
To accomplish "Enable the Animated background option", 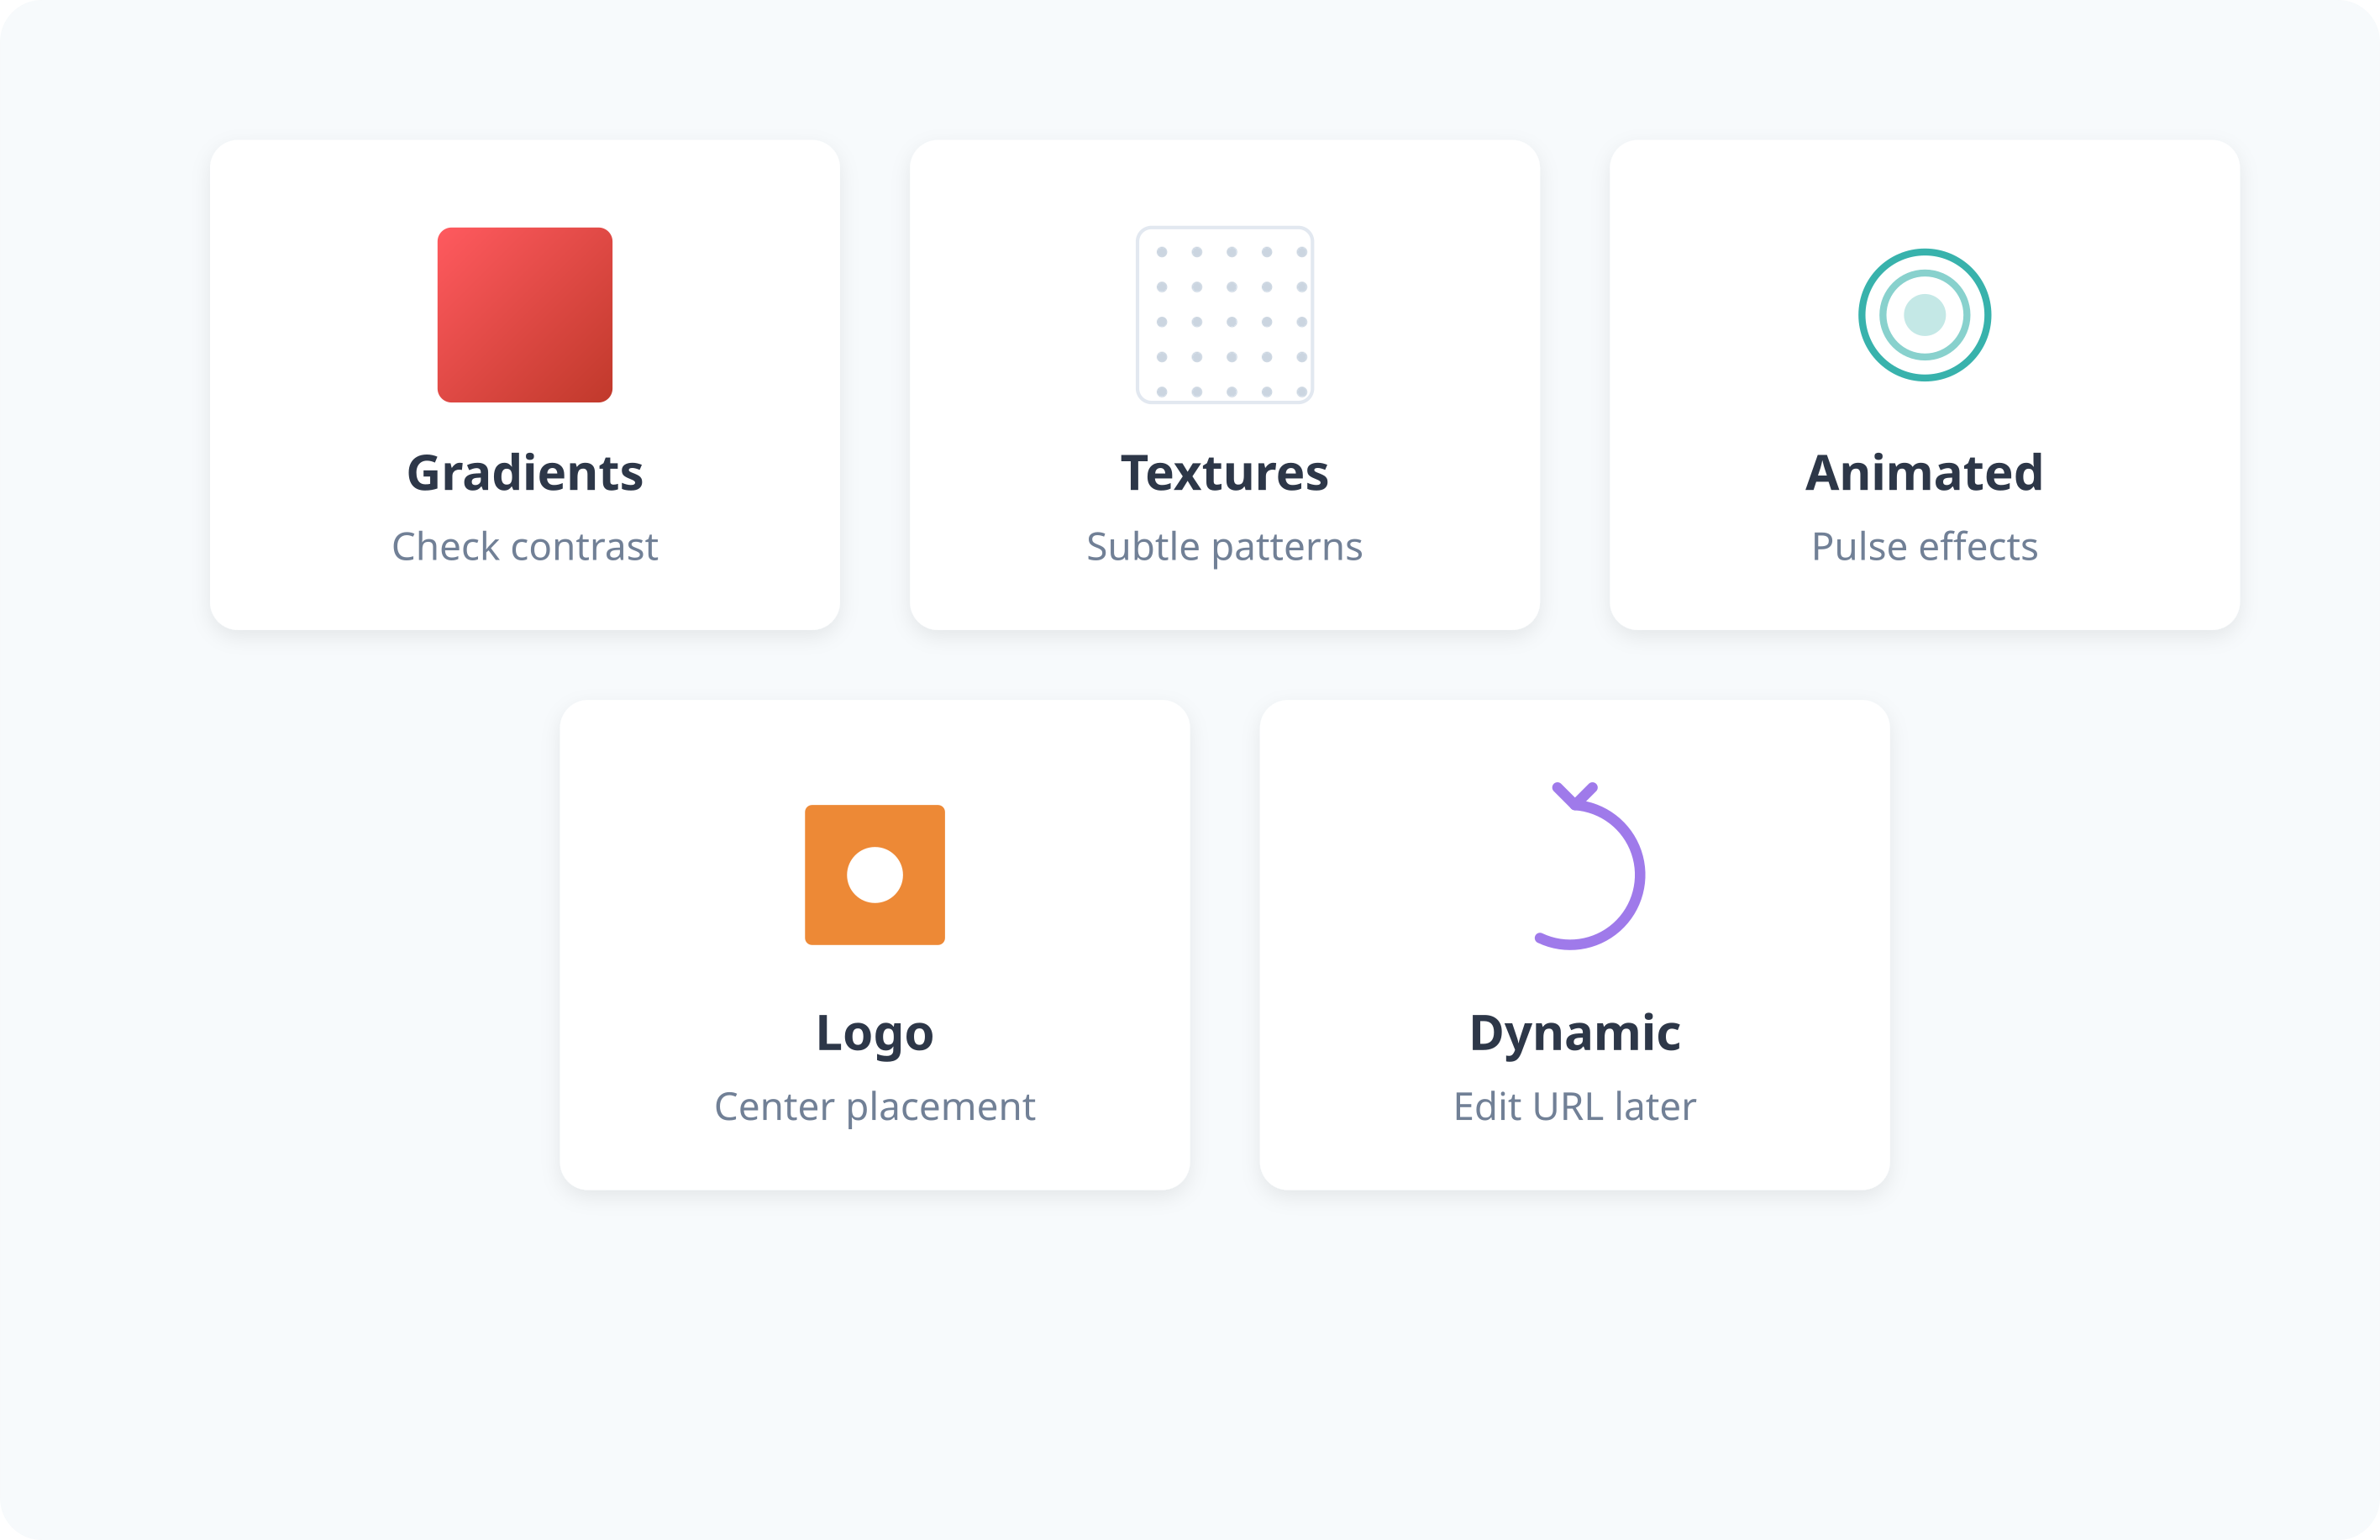I will point(1923,385).
